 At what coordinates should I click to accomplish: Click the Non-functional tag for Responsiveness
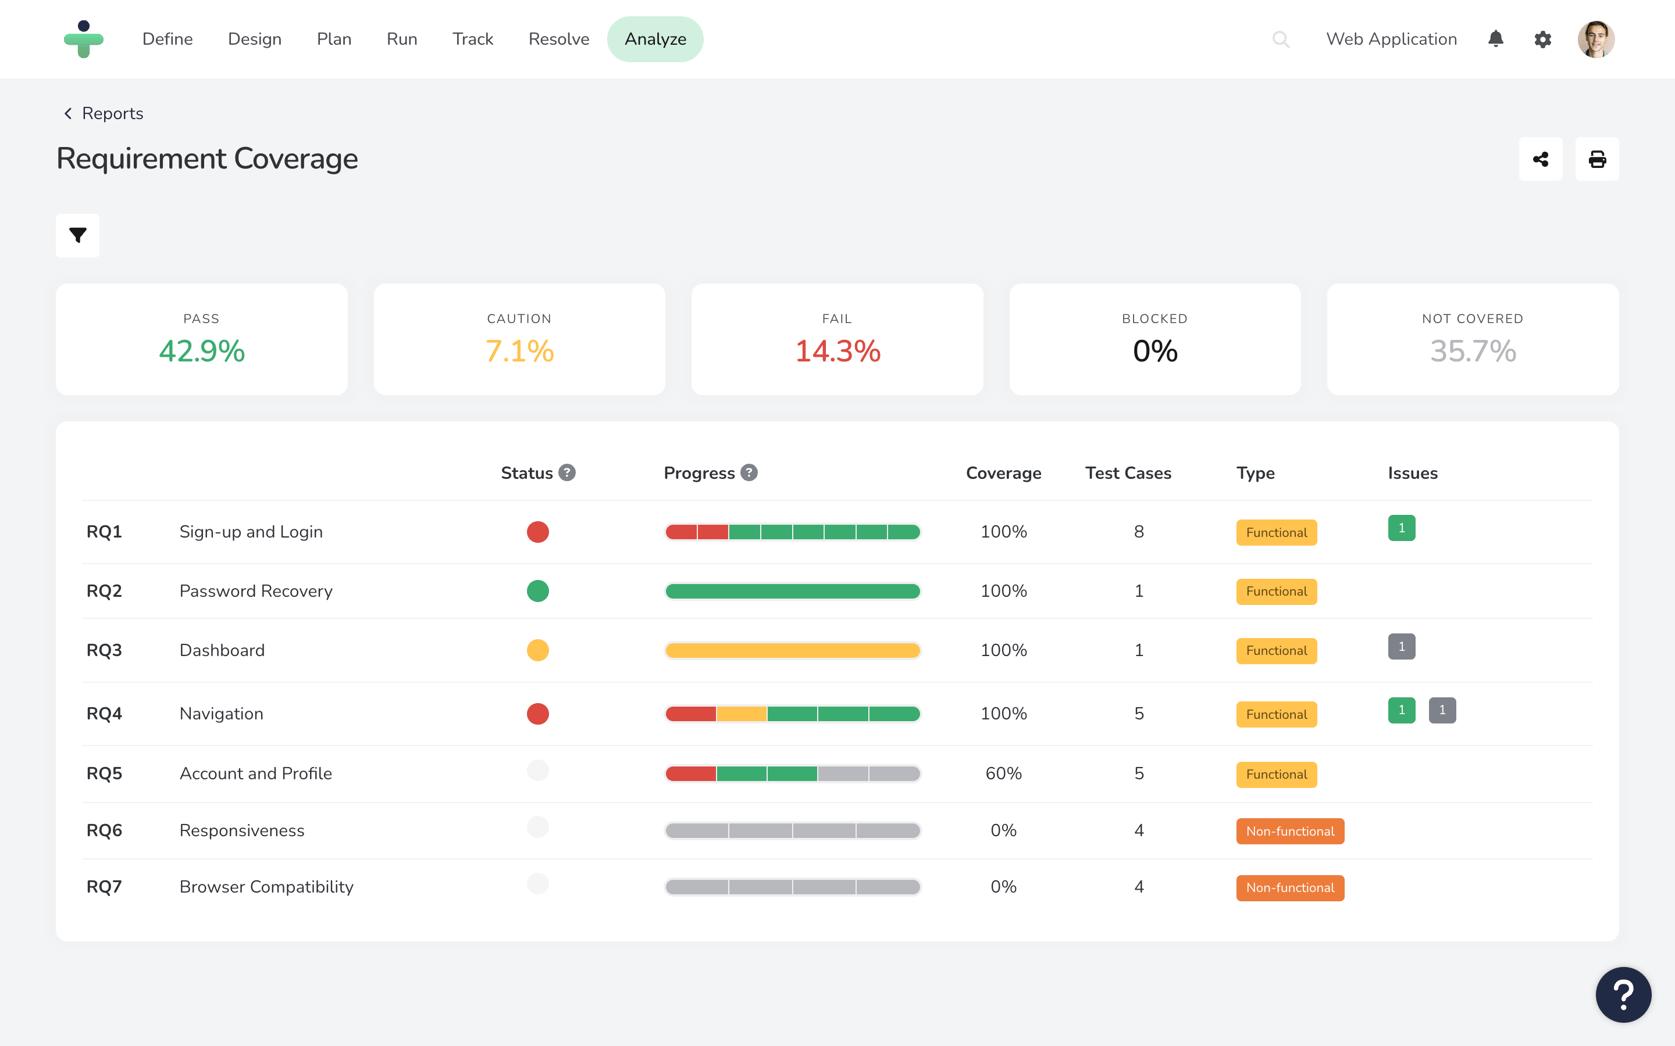tap(1290, 831)
